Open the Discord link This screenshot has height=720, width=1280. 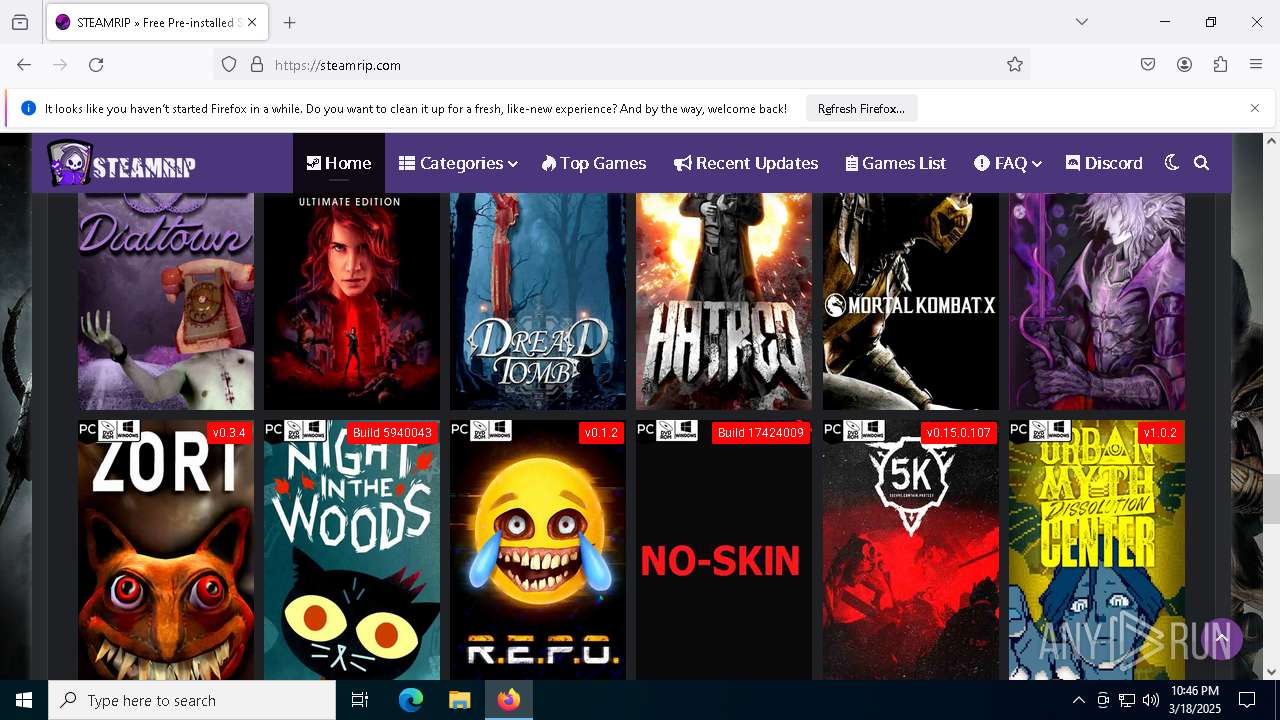click(x=1104, y=163)
